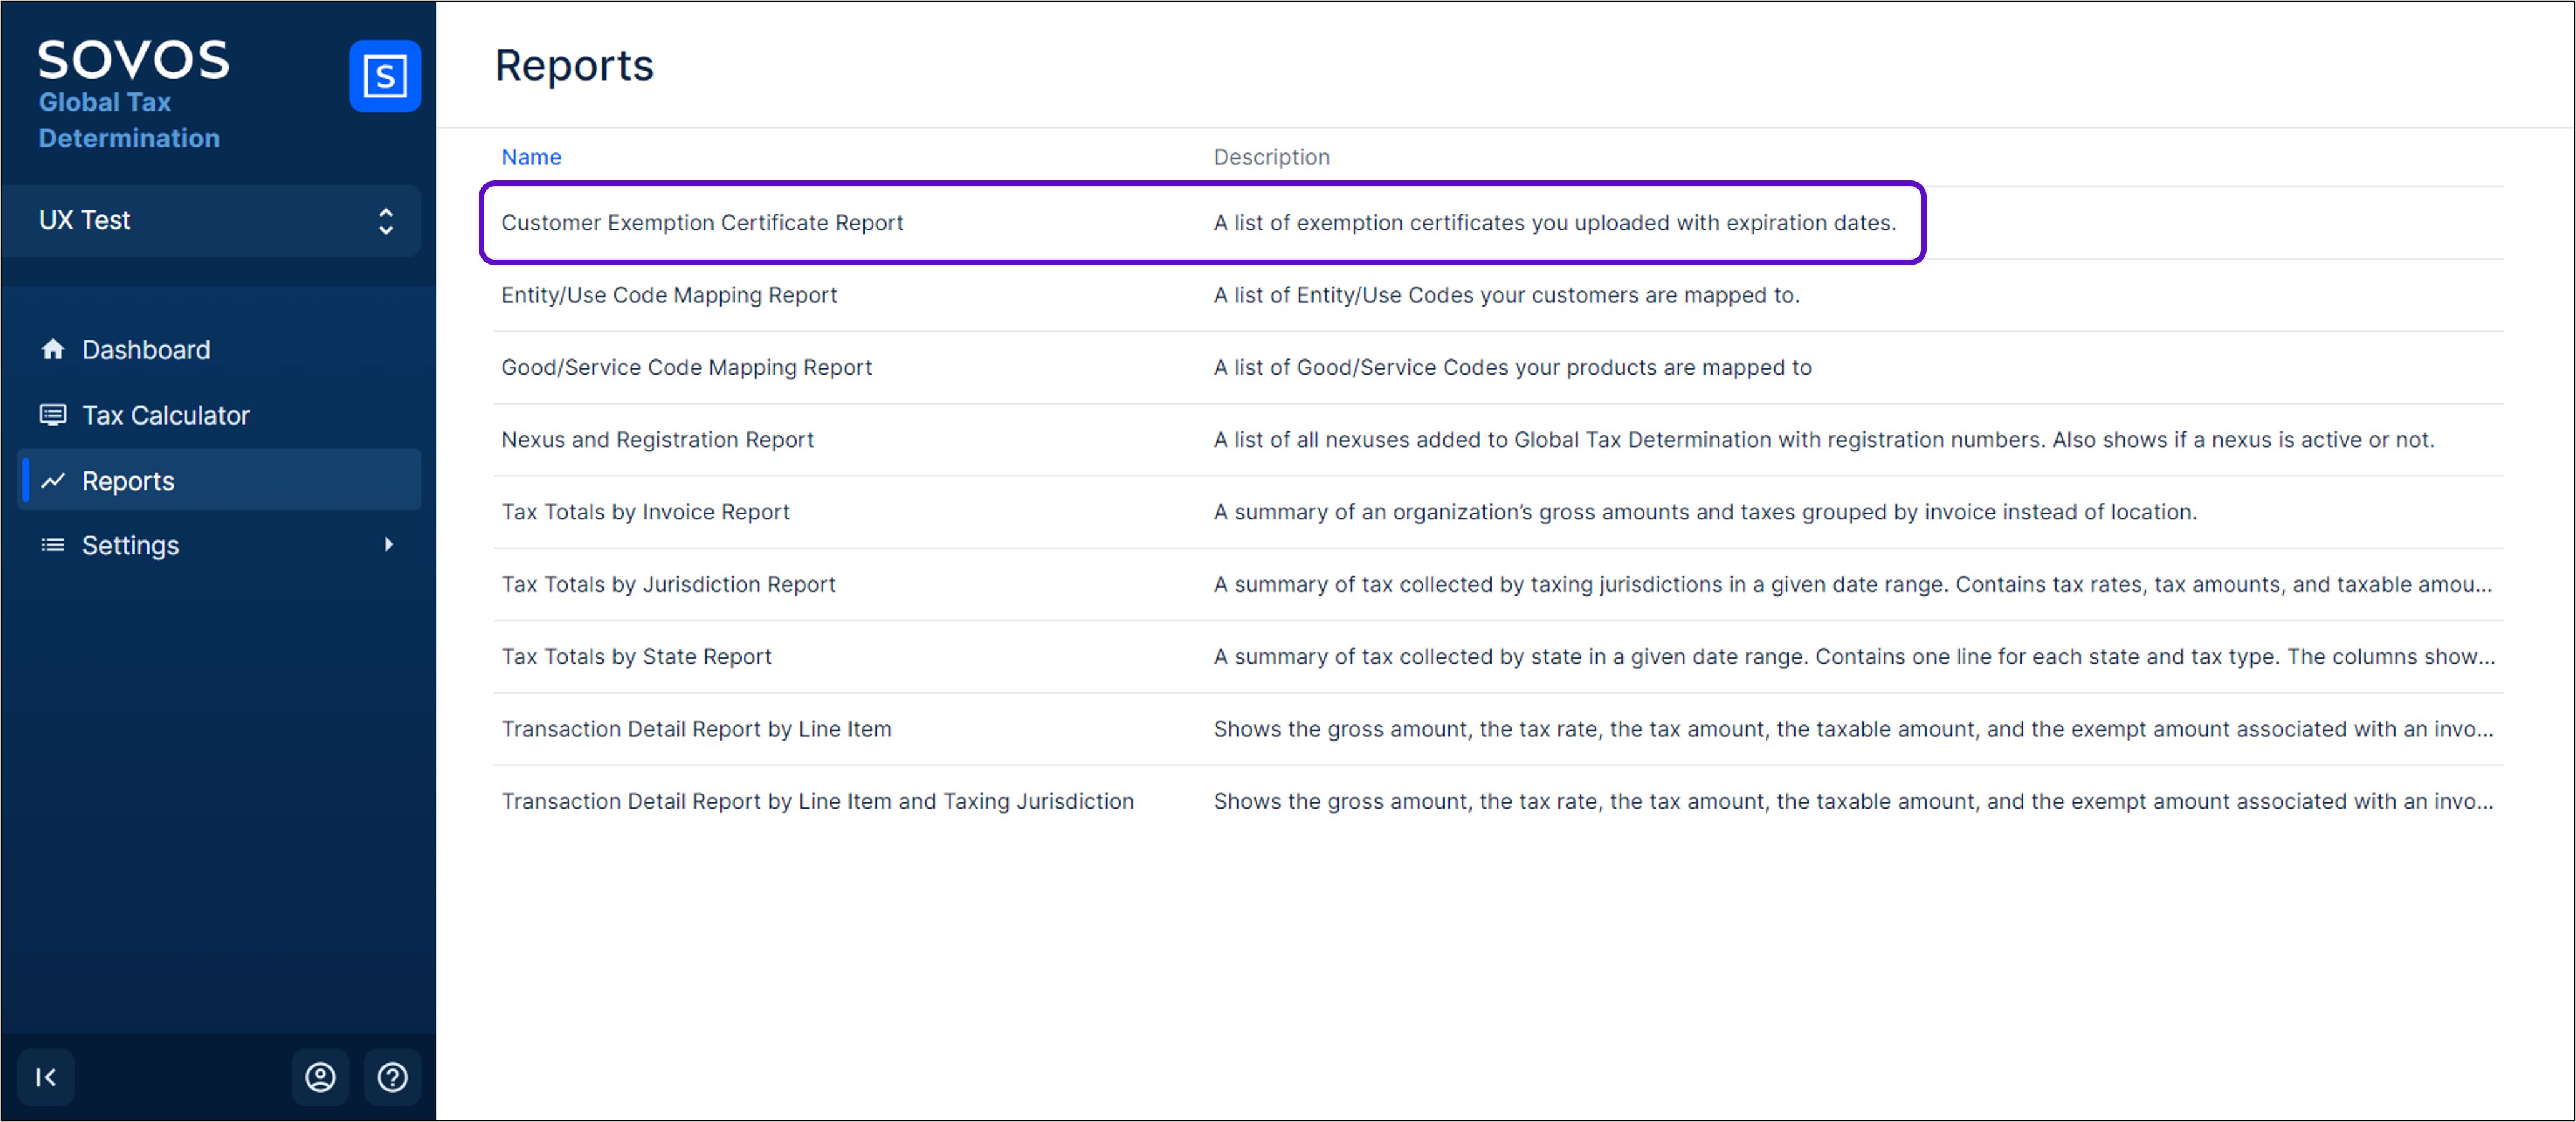The width and height of the screenshot is (2576, 1122).
Task: Select the Nexus and Registration Report row
Action: coord(657,440)
